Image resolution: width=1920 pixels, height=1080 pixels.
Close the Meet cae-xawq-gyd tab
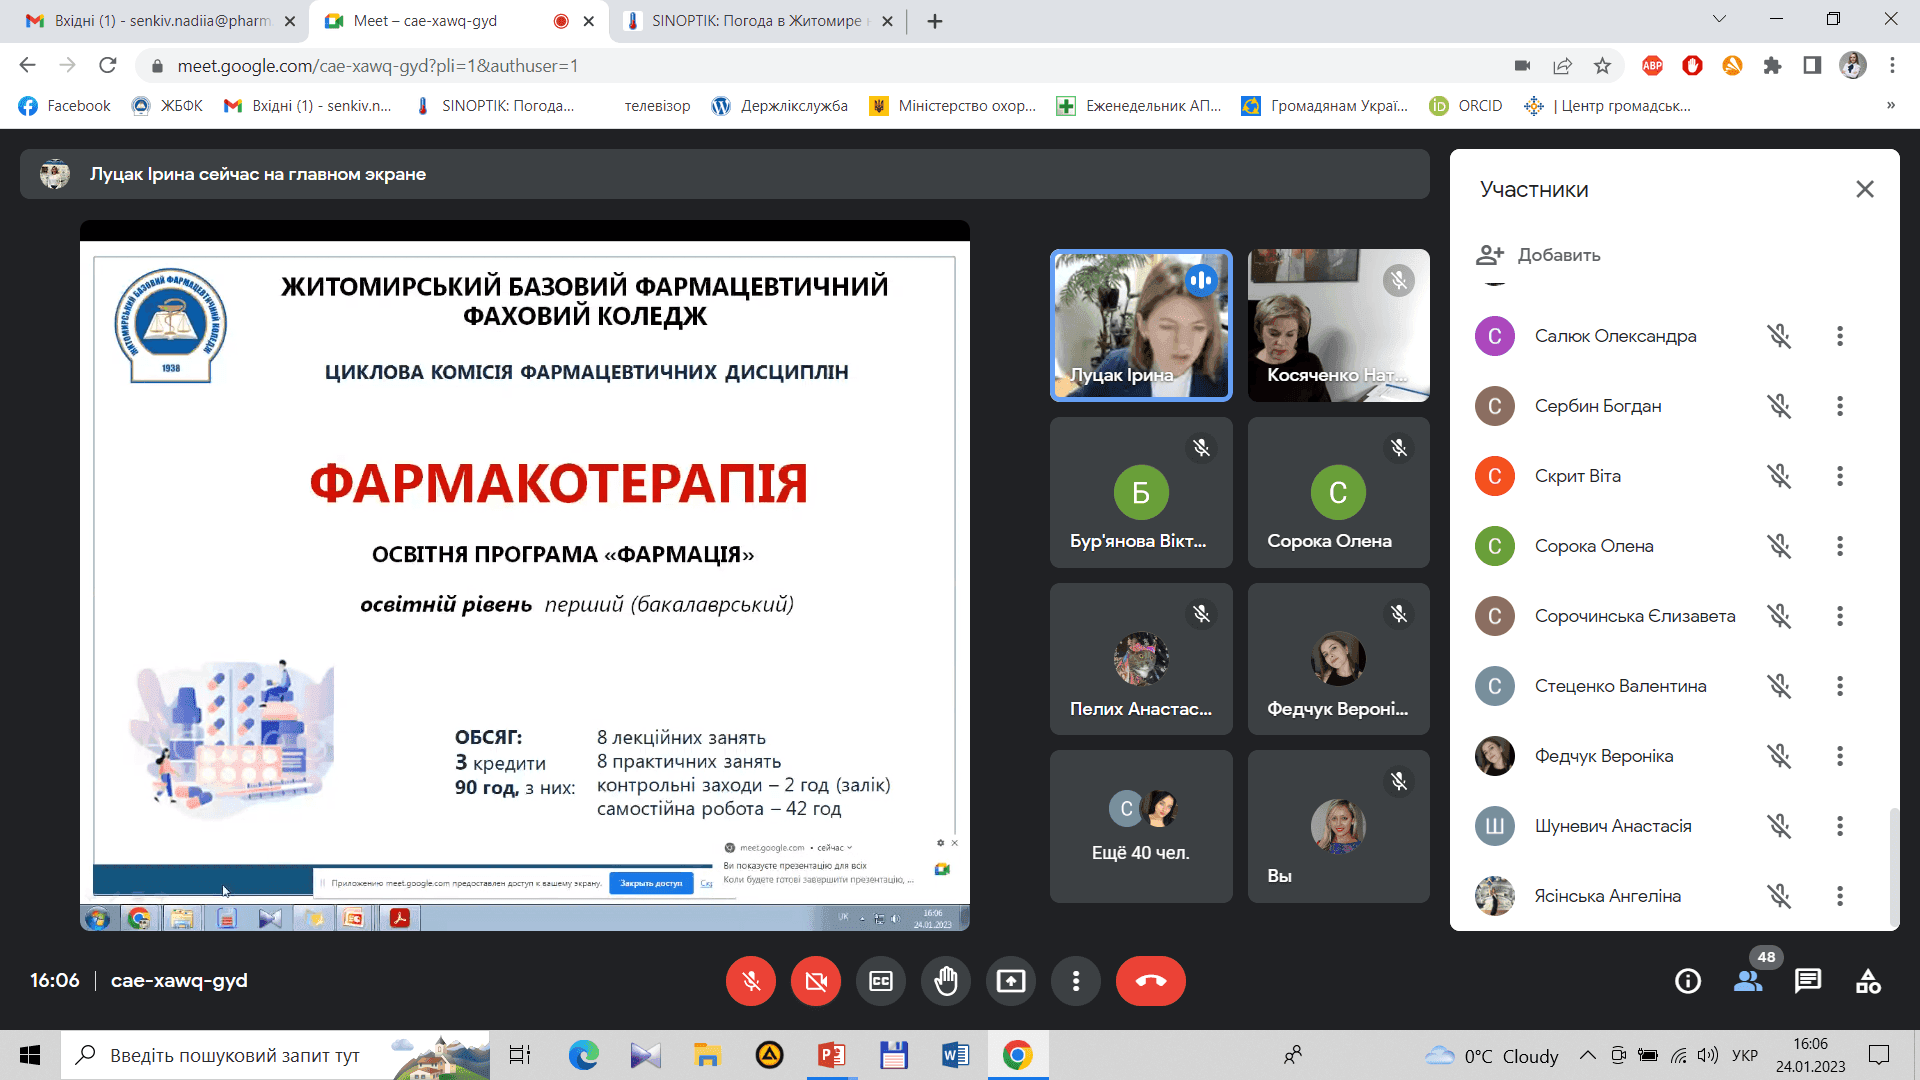click(589, 21)
